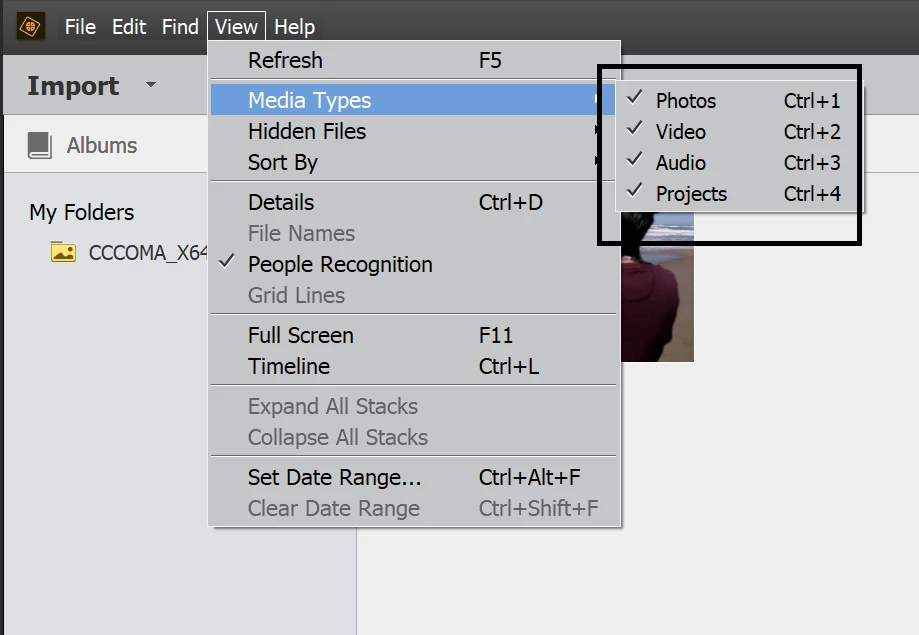Open the Find menu
The width and height of the screenshot is (919, 635).
pyautogui.click(x=180, y=27)
